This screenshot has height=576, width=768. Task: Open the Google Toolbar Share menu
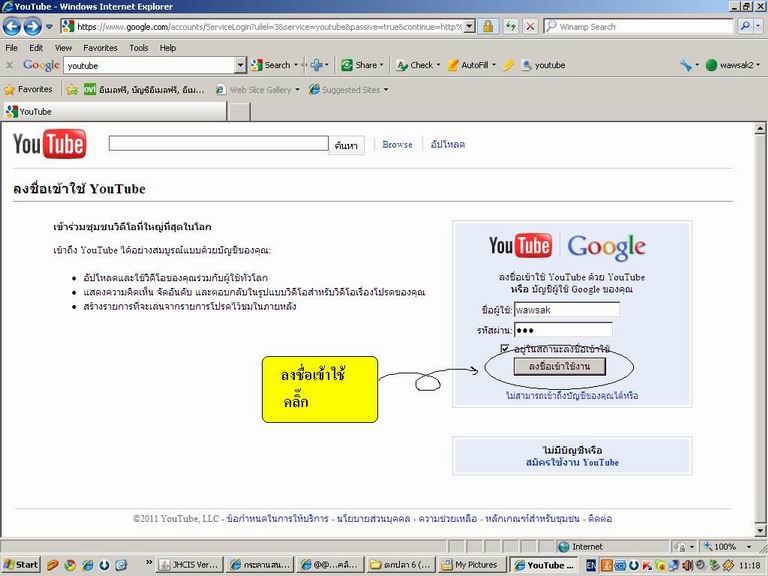tap(362, 65)
